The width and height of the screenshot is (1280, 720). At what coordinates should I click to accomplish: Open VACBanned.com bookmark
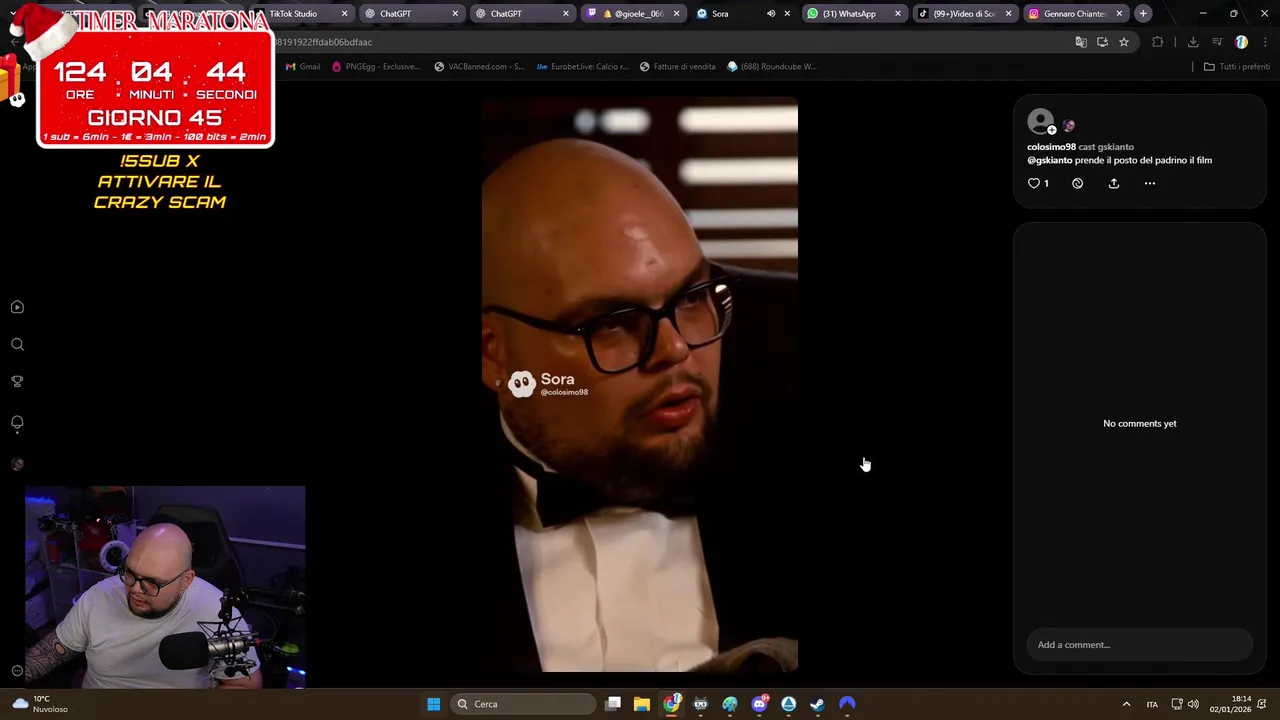click(x=479, y=67)
